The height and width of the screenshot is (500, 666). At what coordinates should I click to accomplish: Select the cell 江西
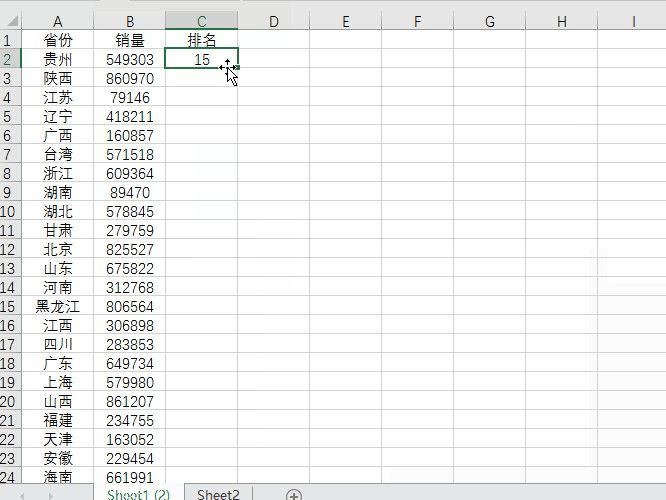[x=58, y=325]
